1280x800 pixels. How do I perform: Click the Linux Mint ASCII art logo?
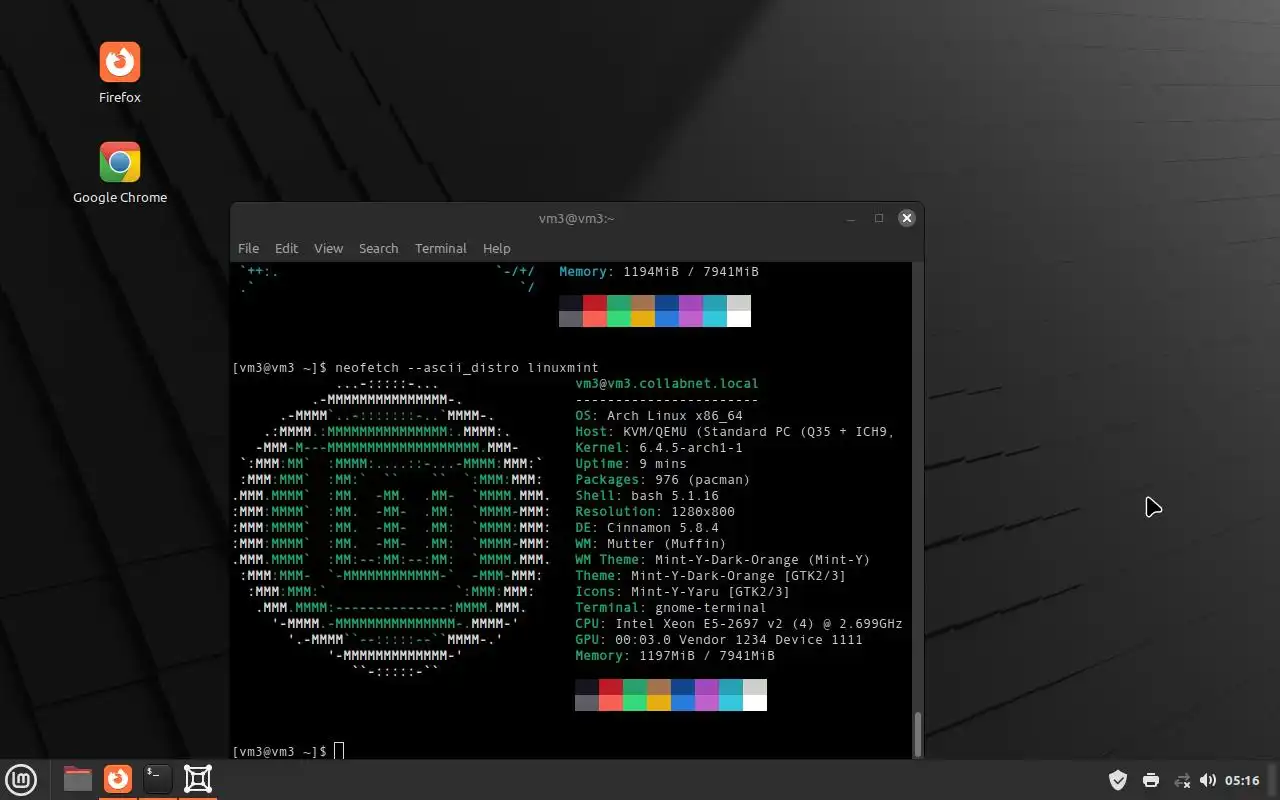391,527
